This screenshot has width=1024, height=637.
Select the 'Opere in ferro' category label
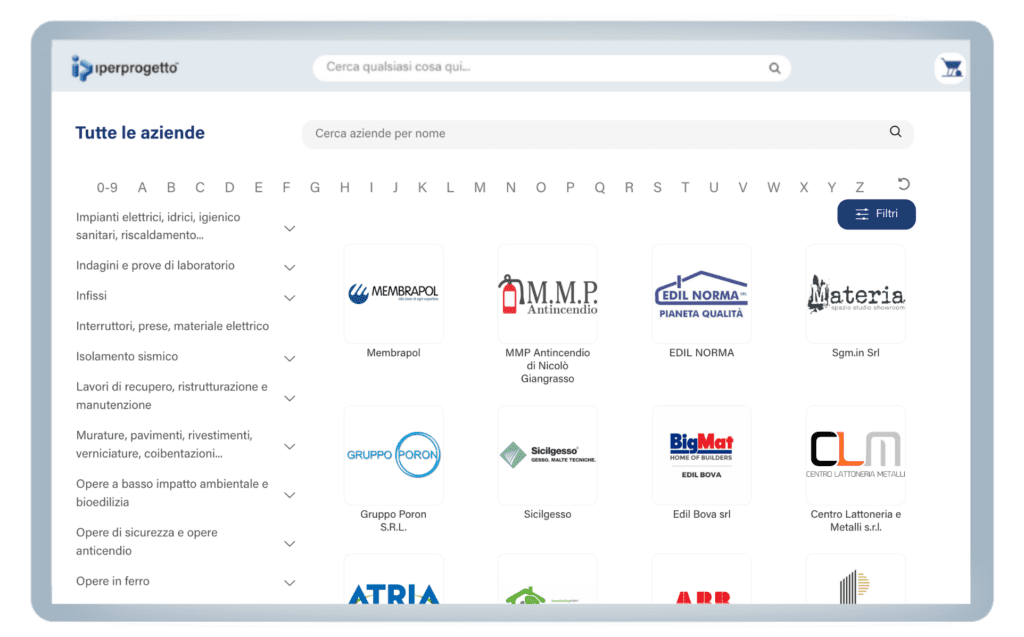pyautogui.click(x=112, y=581)
